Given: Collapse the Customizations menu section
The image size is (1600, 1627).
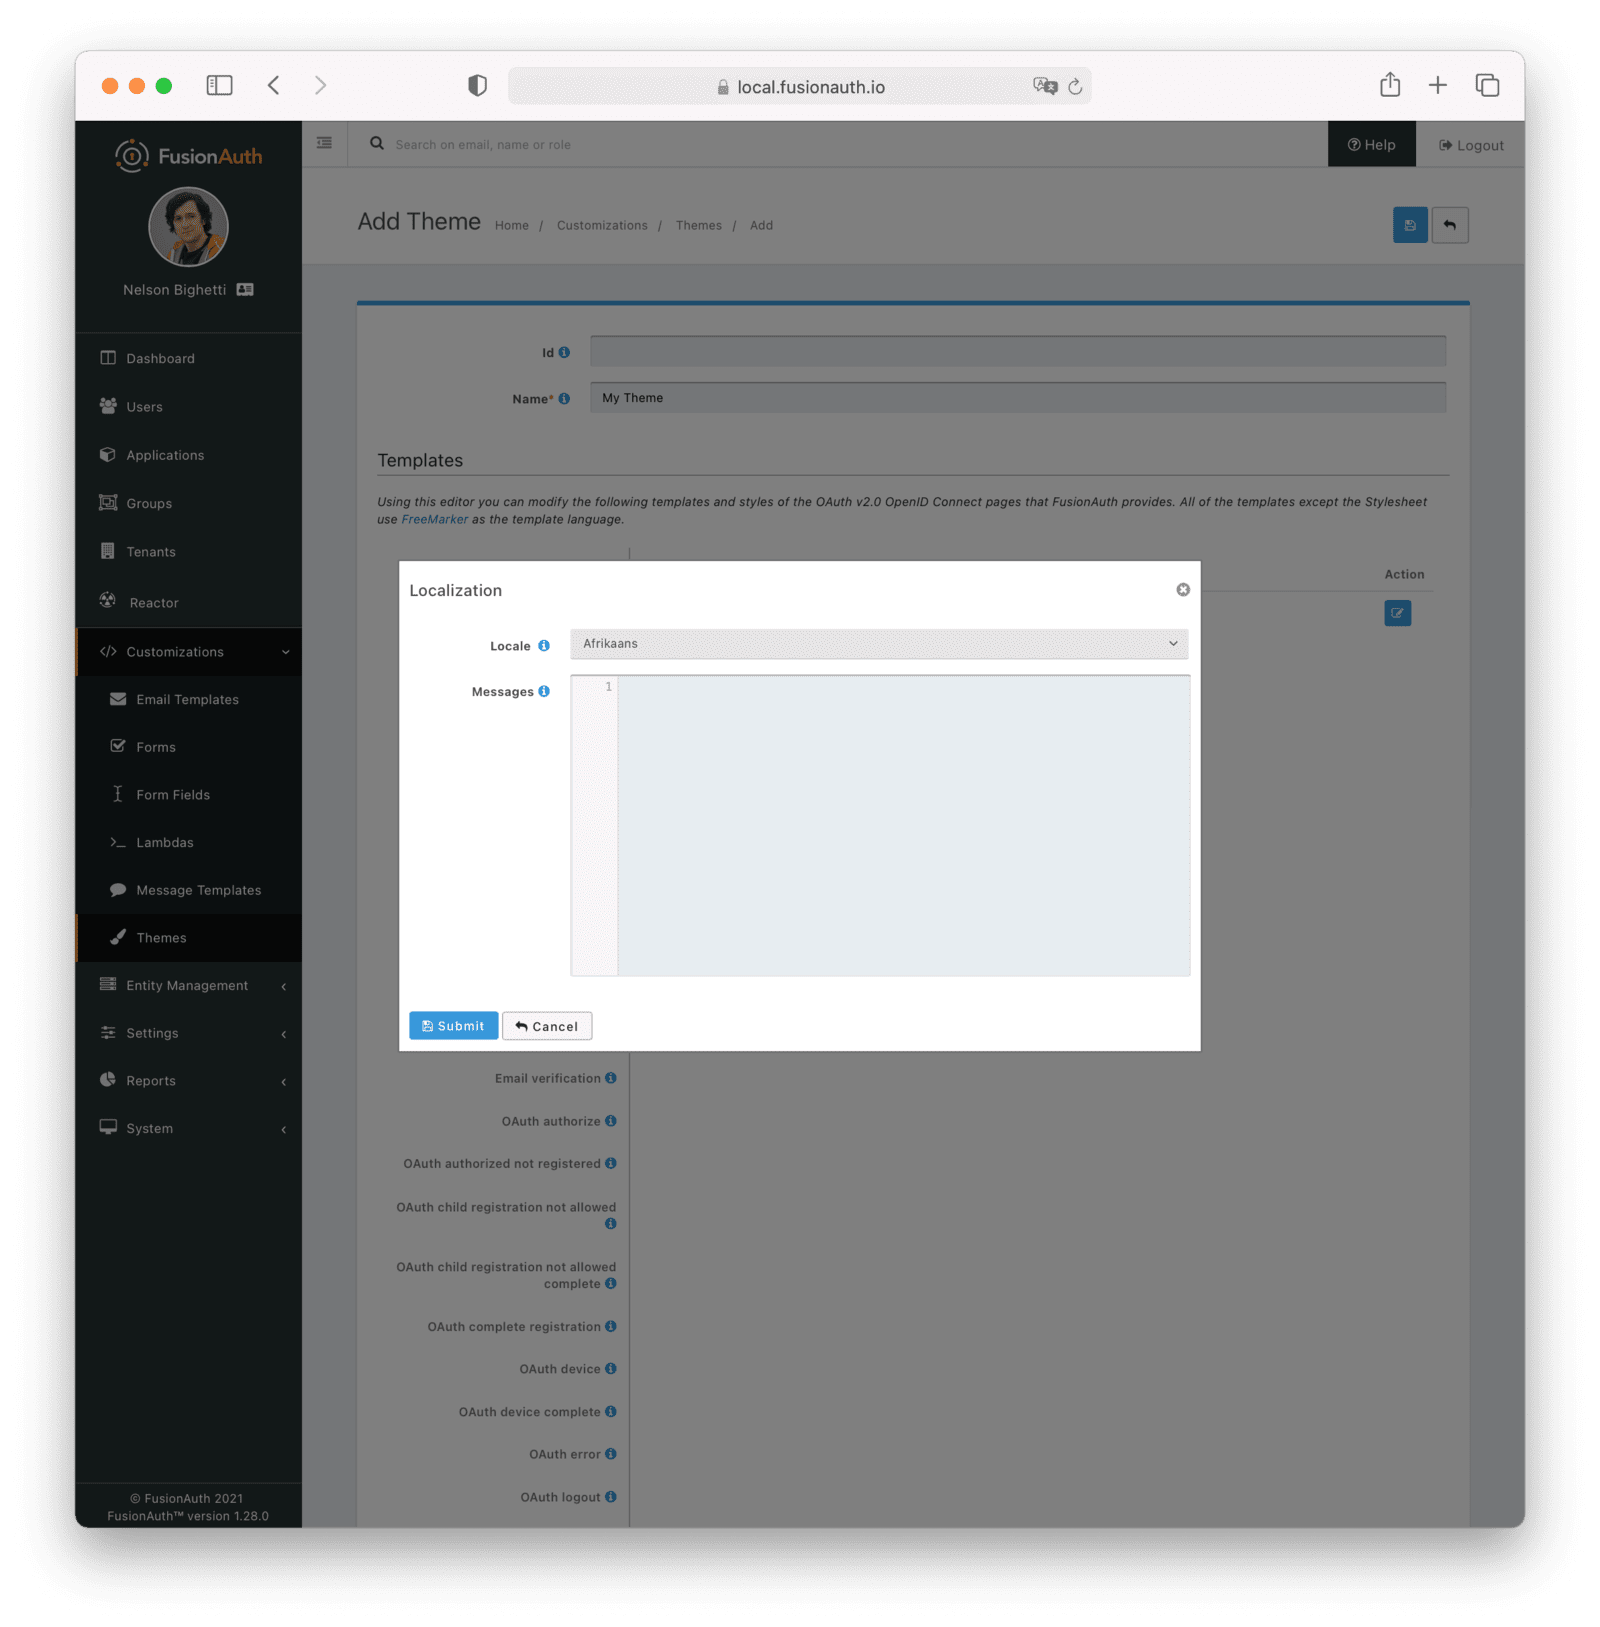Looking at the screenshot, I should coord(189,652).
